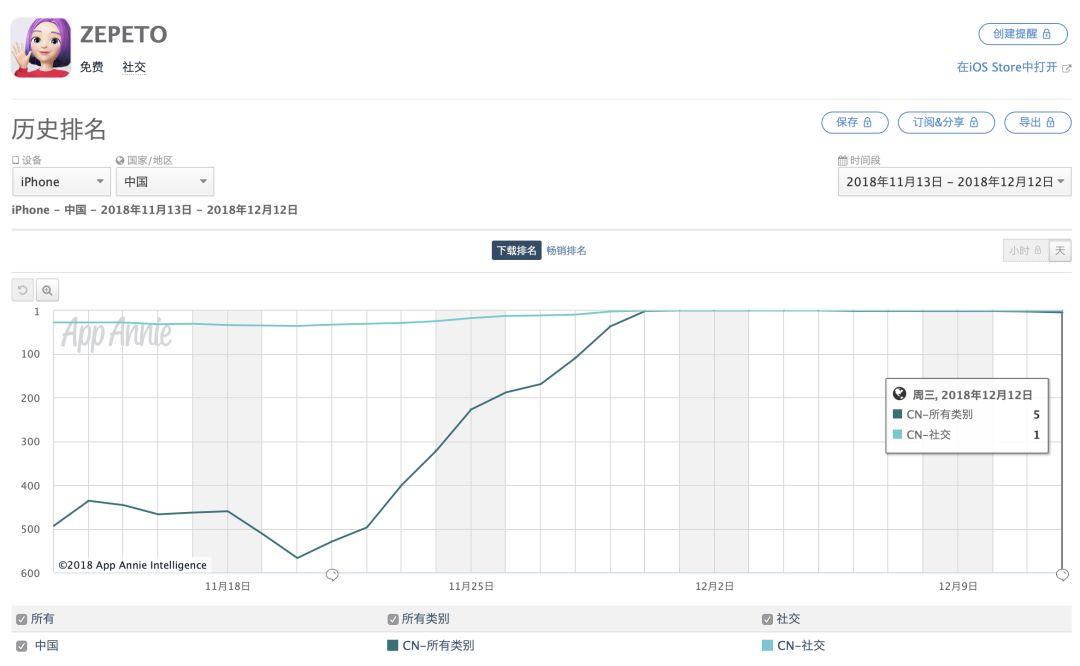Click the ZEPETO app icon

pyautogui.click(x=41, y=47)
